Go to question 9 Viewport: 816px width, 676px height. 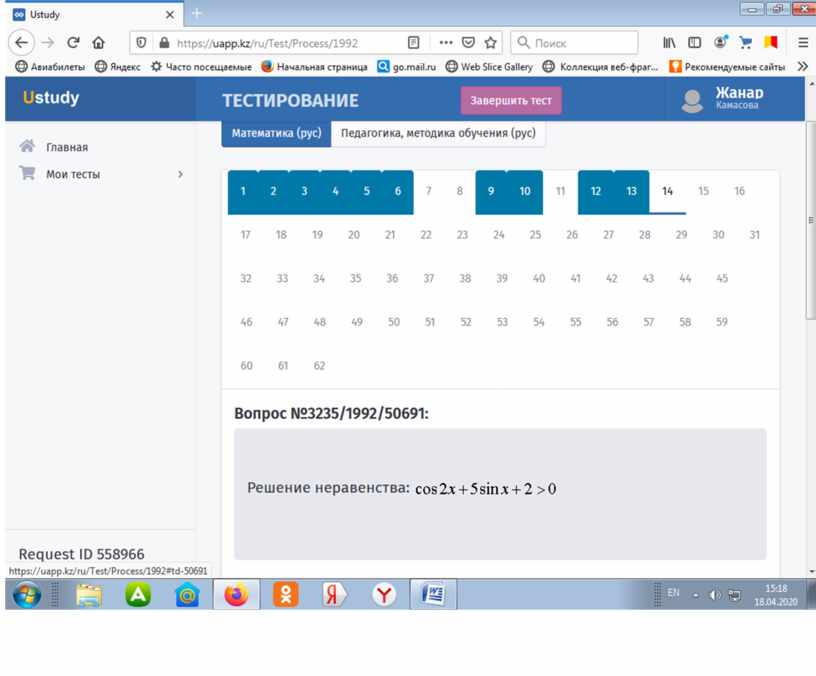(x=491, y=191)
